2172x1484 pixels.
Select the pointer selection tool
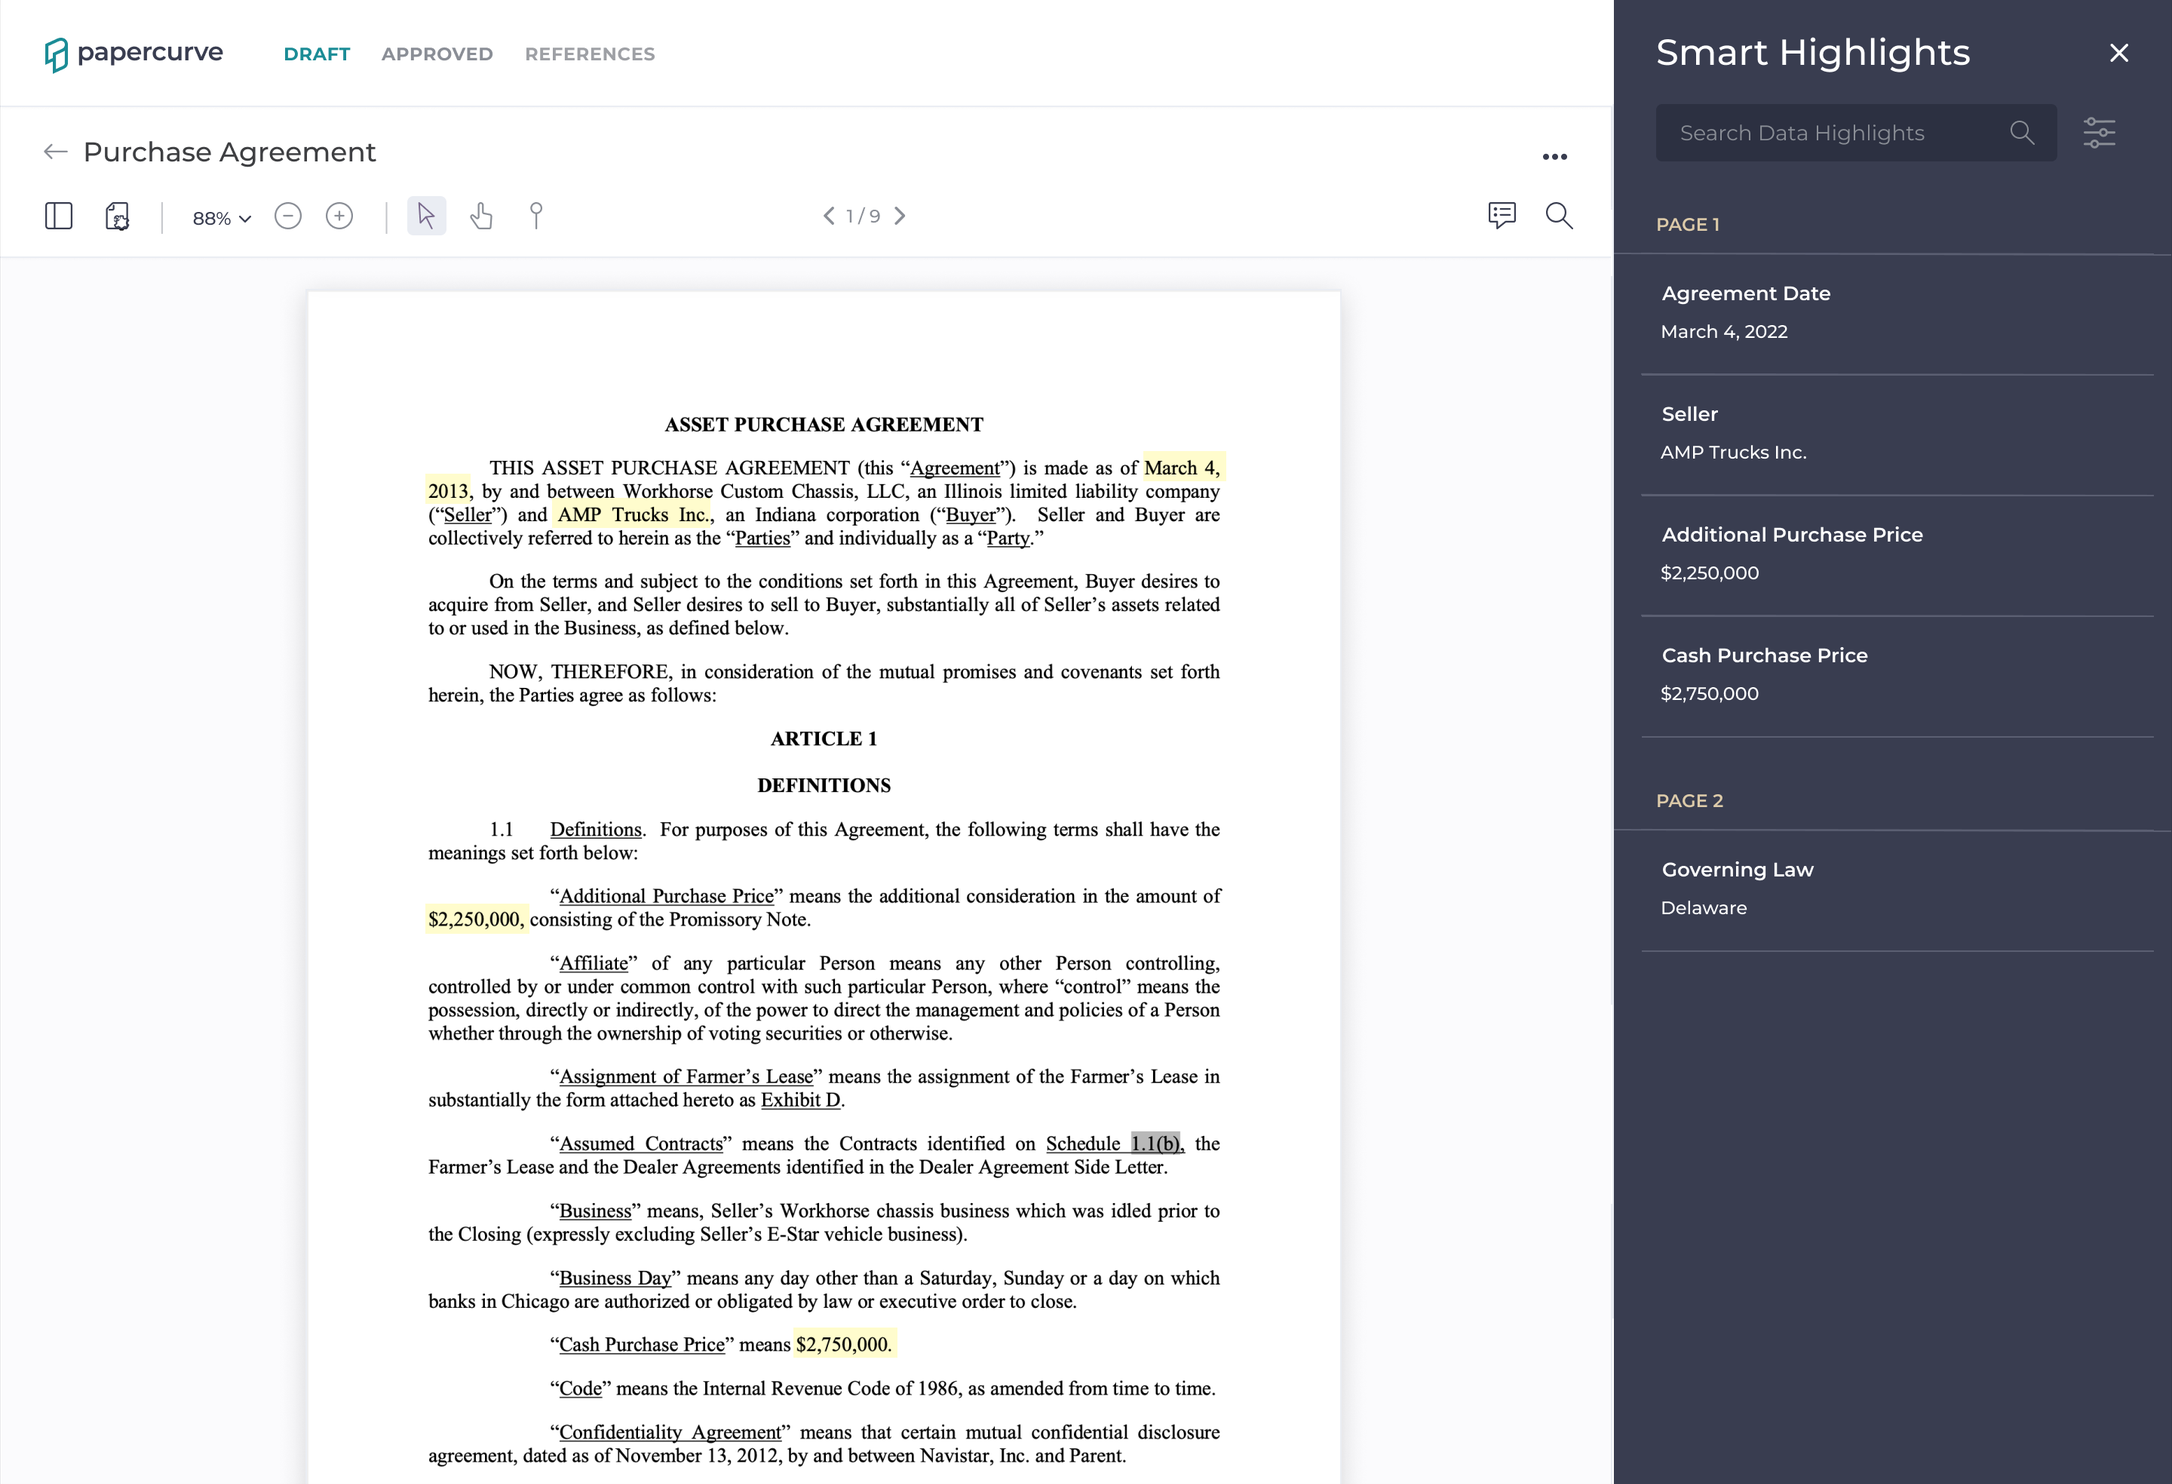(426, 215)
